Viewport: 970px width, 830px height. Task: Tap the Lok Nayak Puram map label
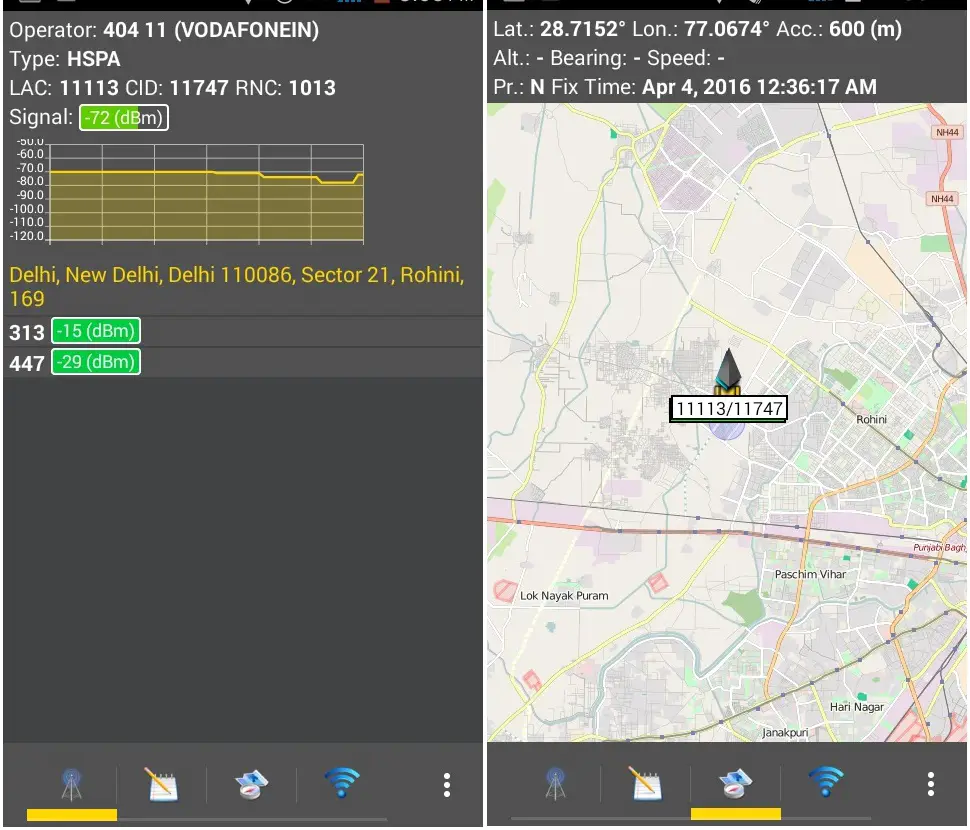coord(564,596)
